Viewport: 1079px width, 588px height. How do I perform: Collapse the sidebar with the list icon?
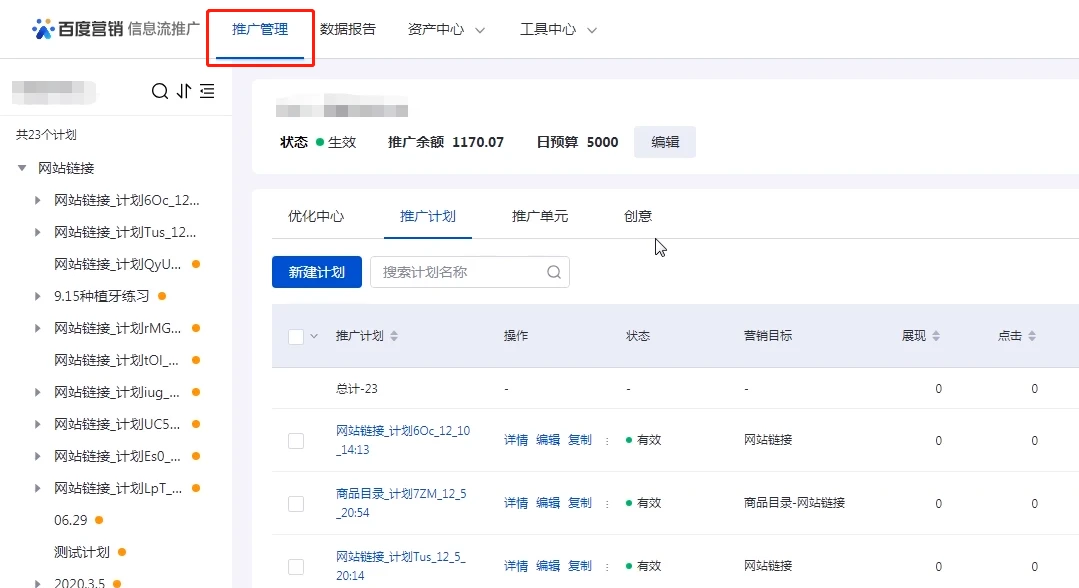tap(207, 91)
